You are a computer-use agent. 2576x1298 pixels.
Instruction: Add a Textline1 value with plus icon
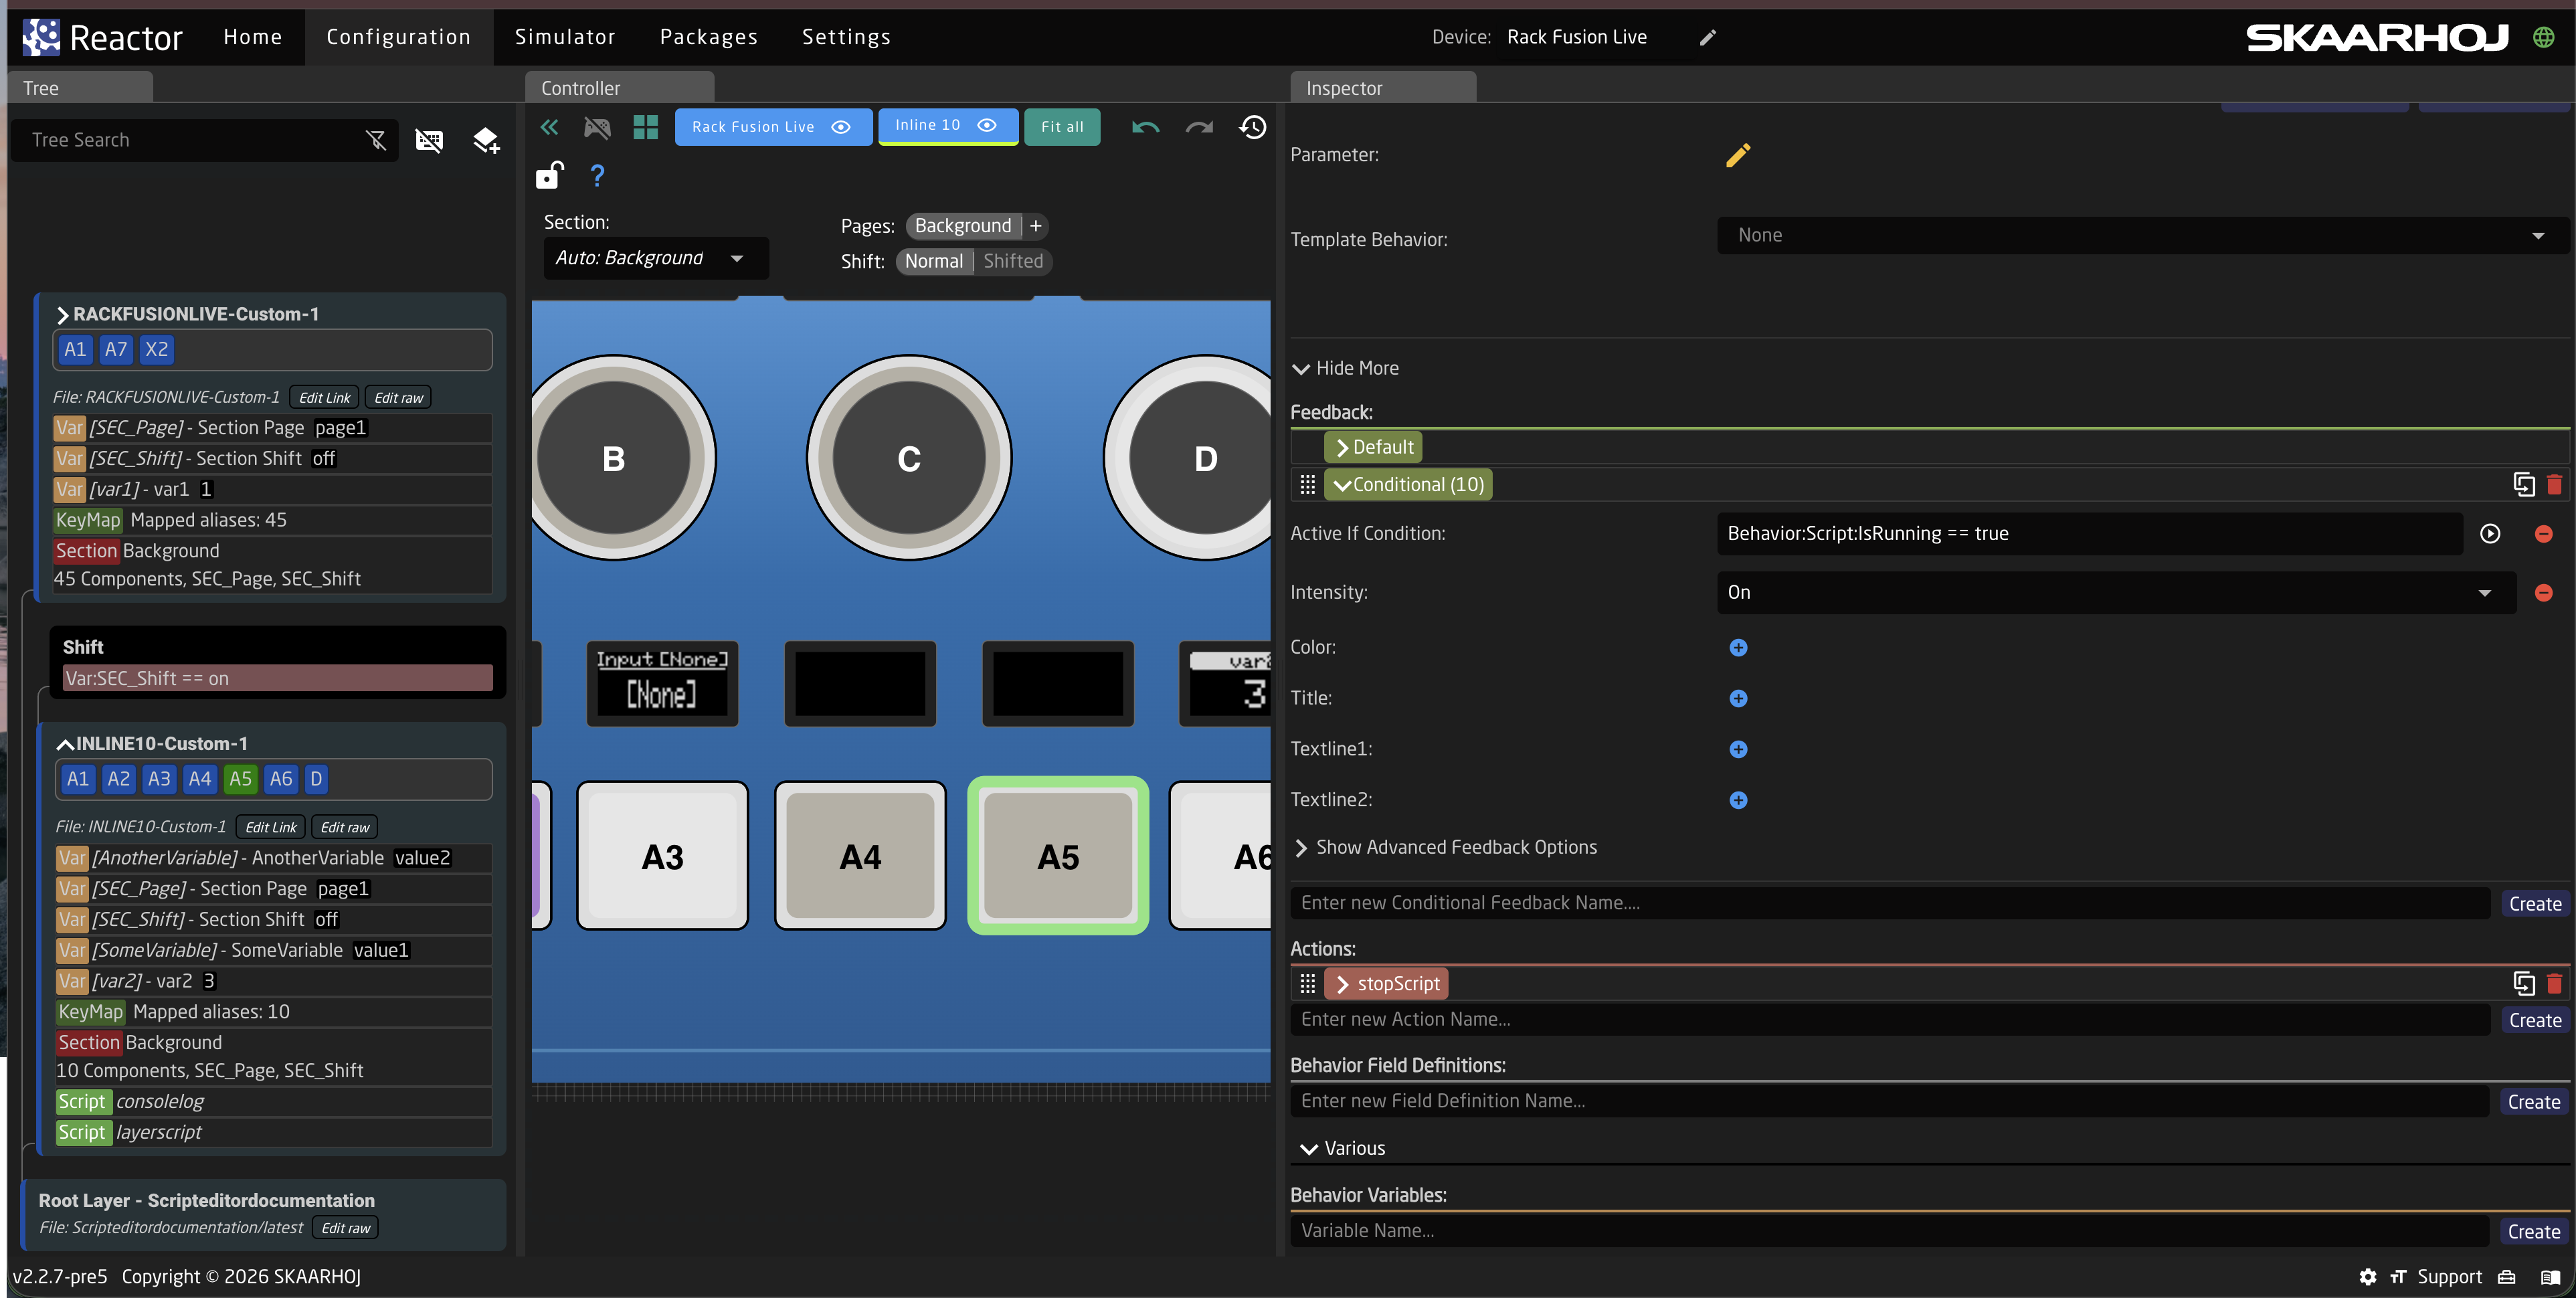coord(1738,750)
